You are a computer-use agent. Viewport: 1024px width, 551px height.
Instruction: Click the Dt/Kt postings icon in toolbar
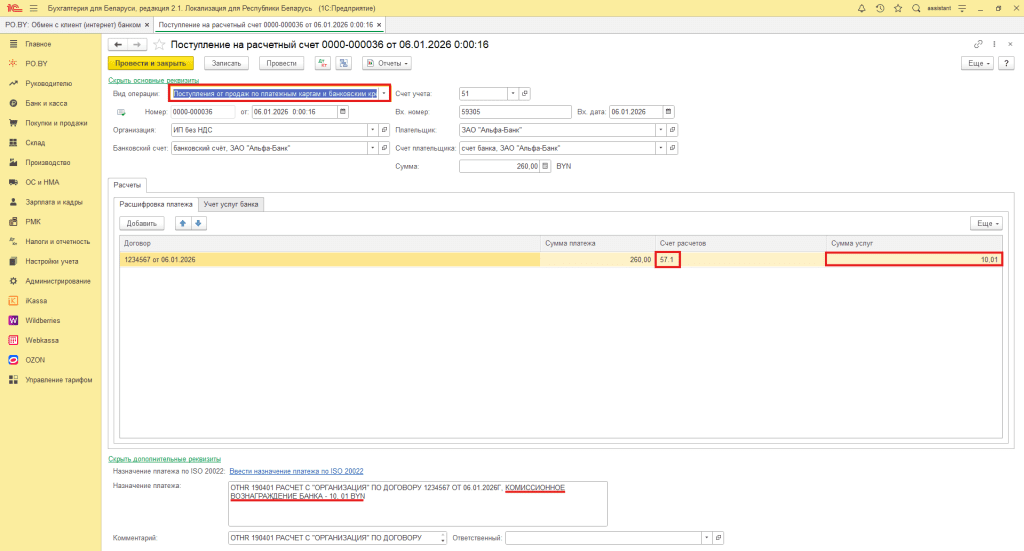(322, 63)
